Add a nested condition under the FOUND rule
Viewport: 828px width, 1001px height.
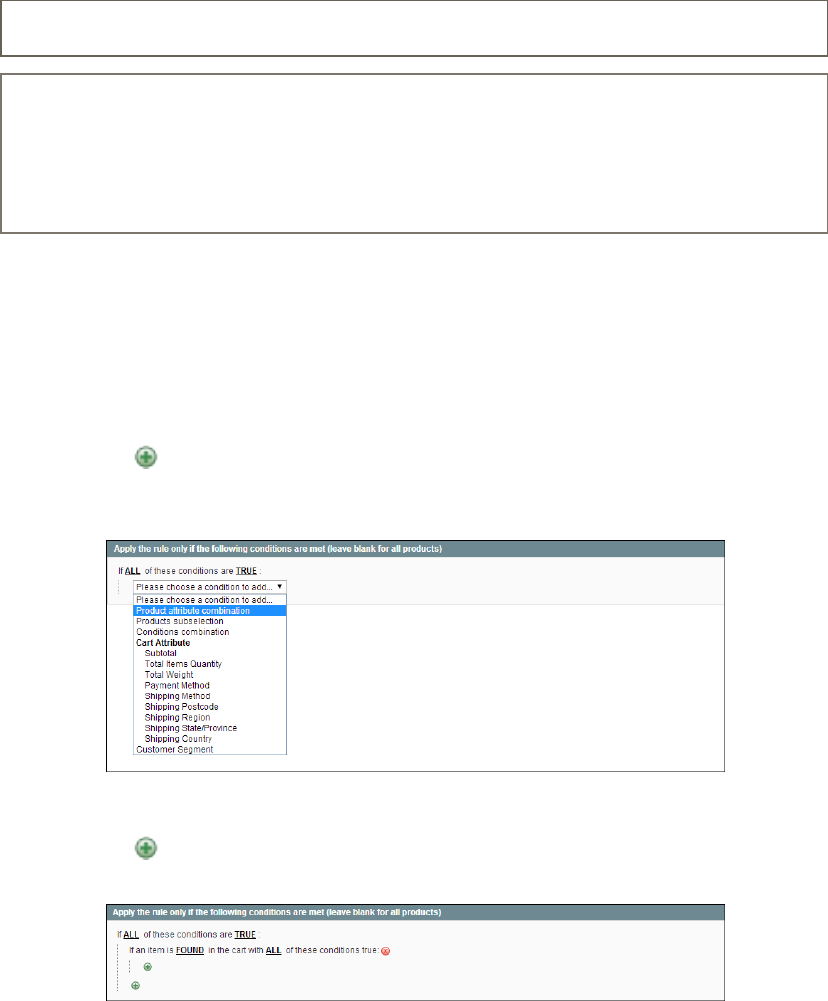coord(147,967)
